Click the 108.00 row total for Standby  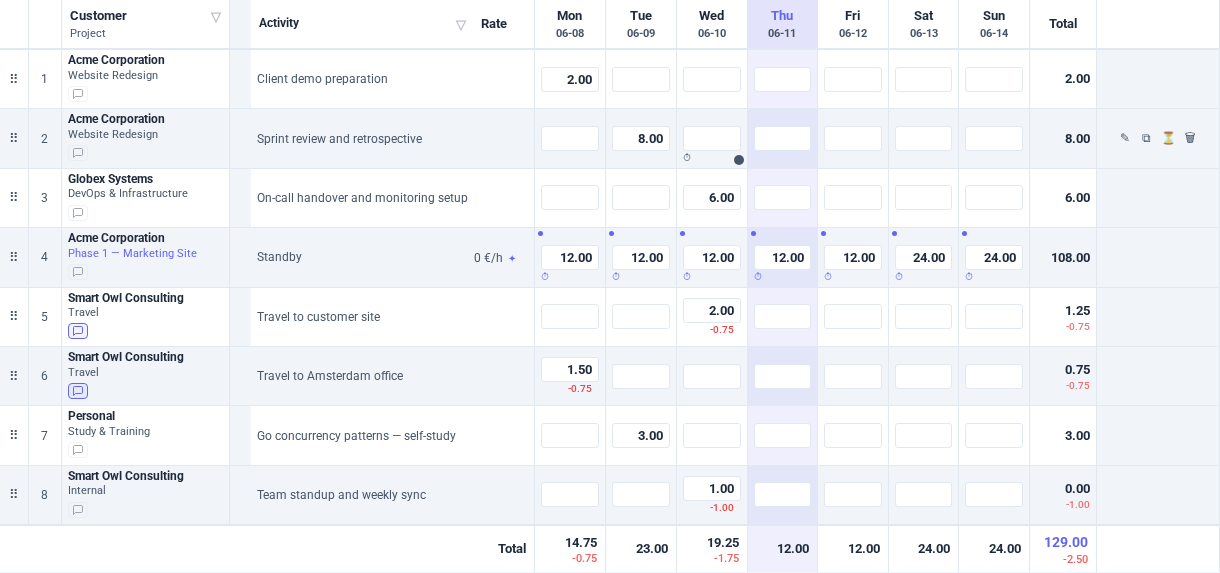pyautogui.click(x=1070, y=258)
